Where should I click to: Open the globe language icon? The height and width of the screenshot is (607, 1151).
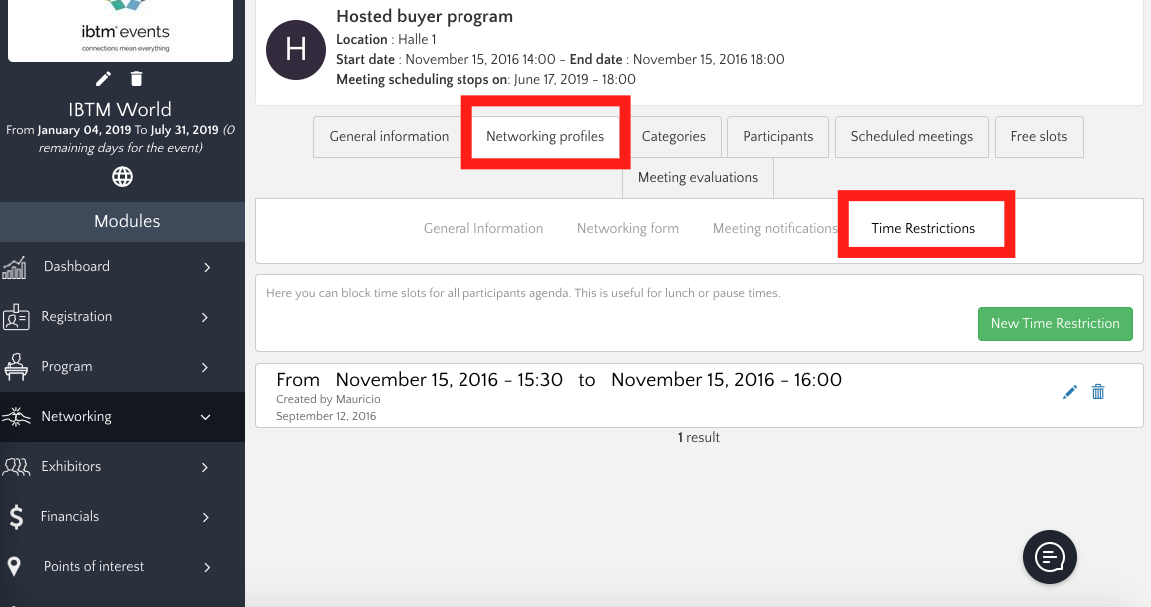point(122,177)
